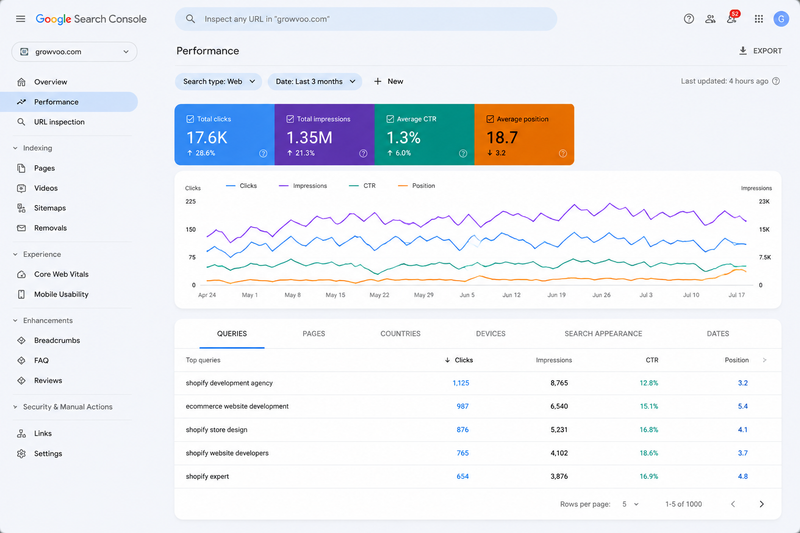The width and height of the screenshot is (800, 533).
Task: Open the Date: Last 3 months filter
Action: coord(315,82)
